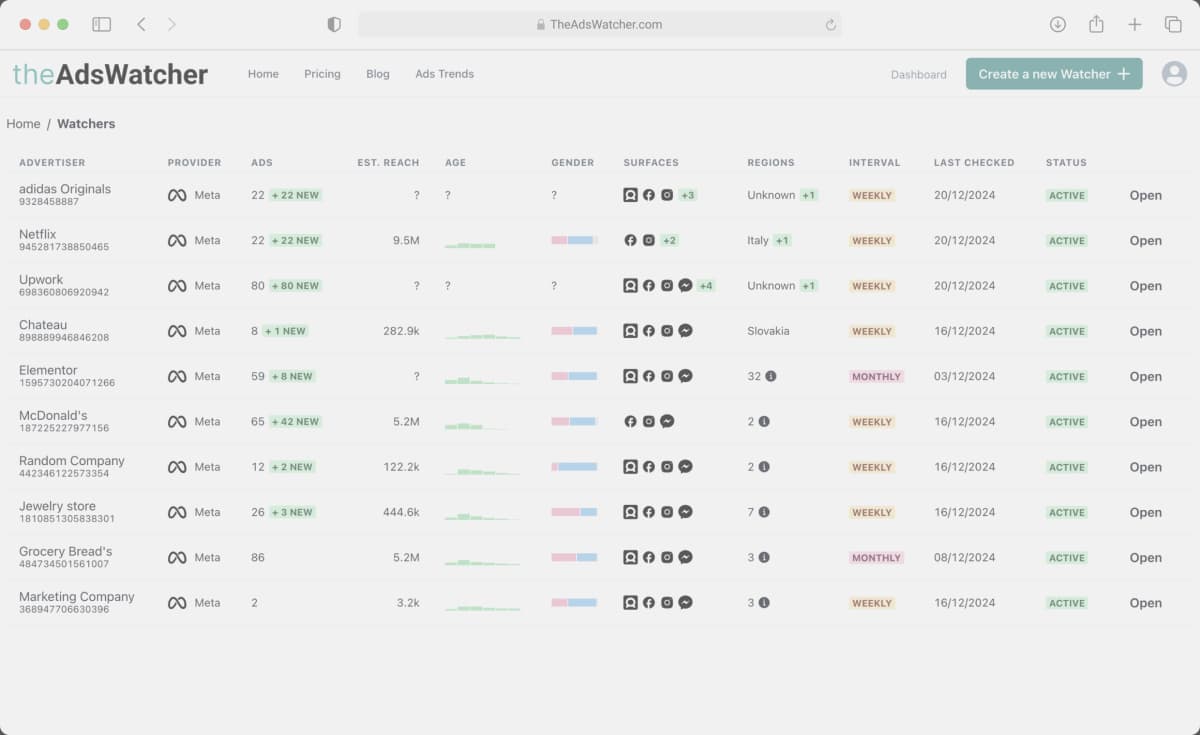Click the +22 NEW badge for Netflix
1200x735 pixels.
[x=296, y=240]
